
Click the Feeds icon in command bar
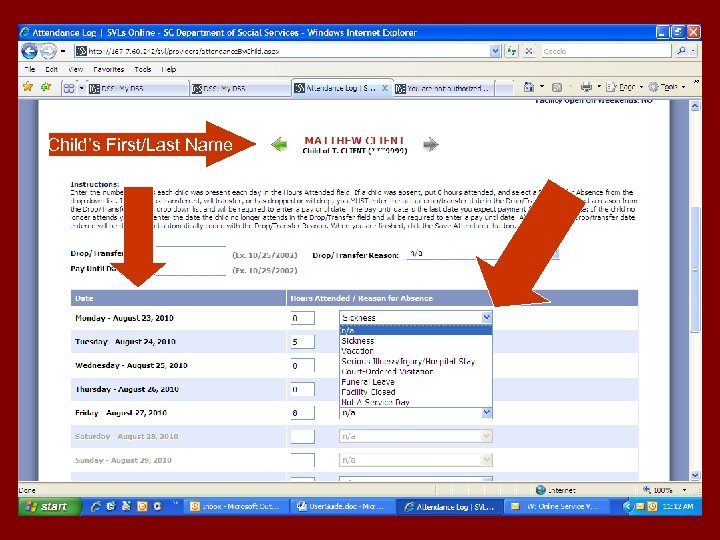pos(557,87)
